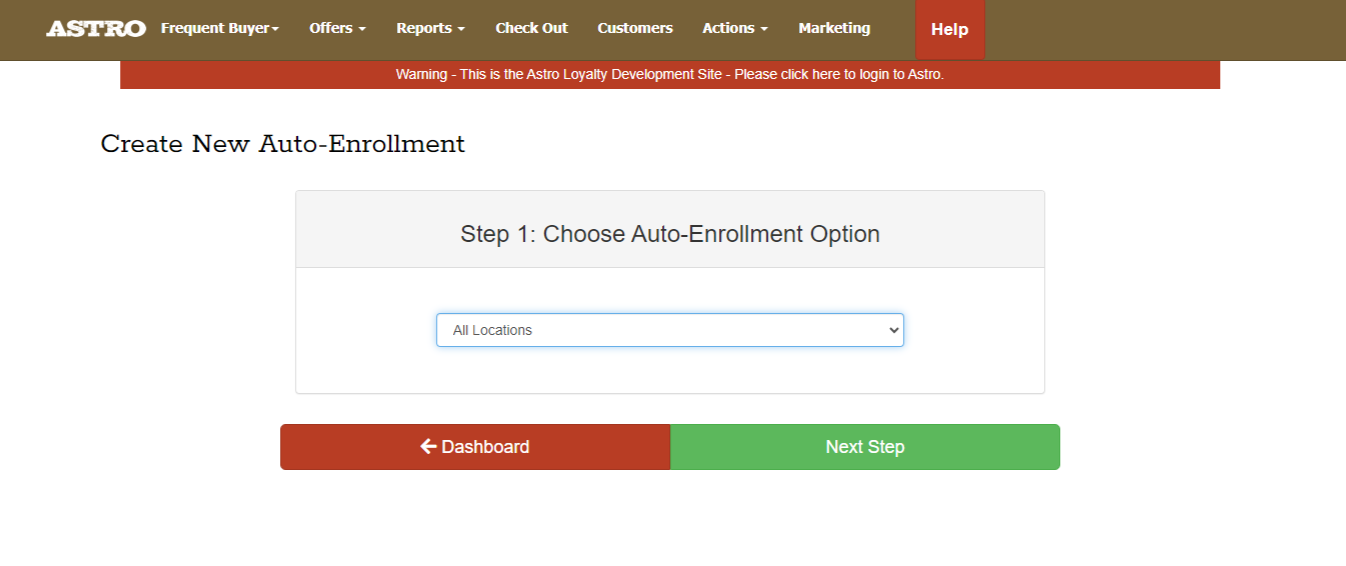Return to Dashboard using the red button
1346x566 pixels.
point(475,447)
